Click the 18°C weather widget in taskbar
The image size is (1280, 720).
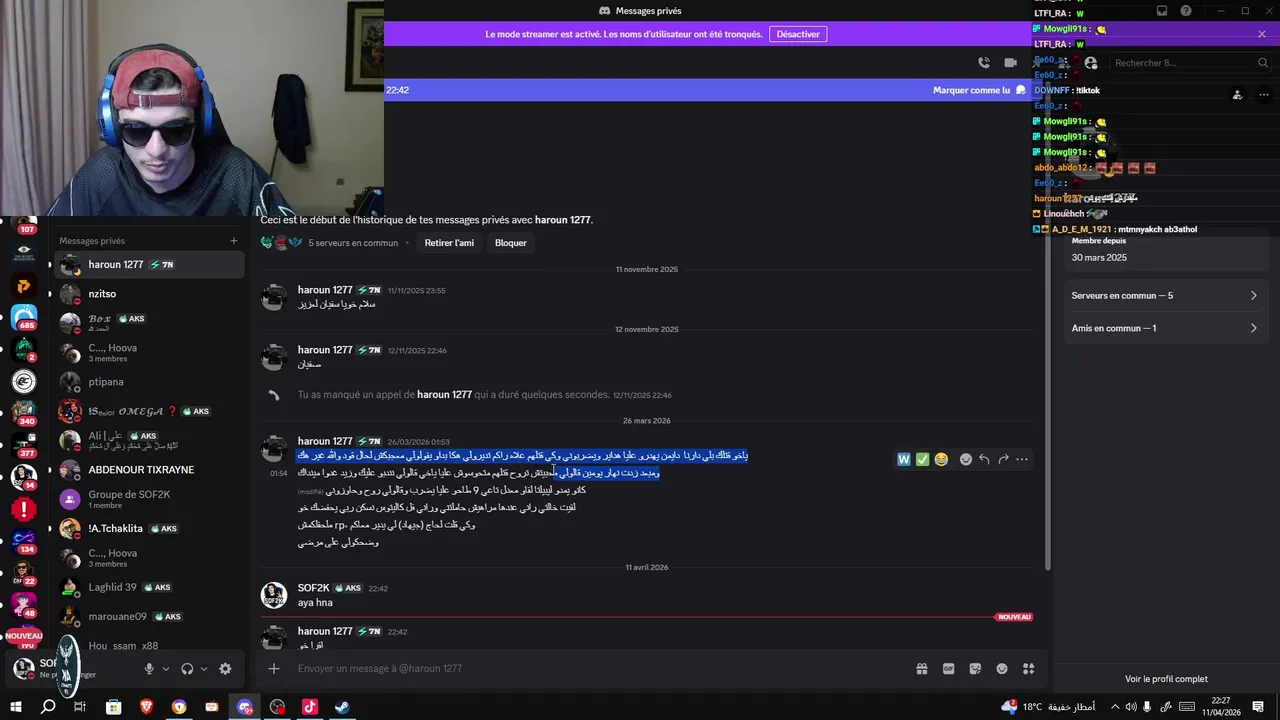coord(1048,707)
